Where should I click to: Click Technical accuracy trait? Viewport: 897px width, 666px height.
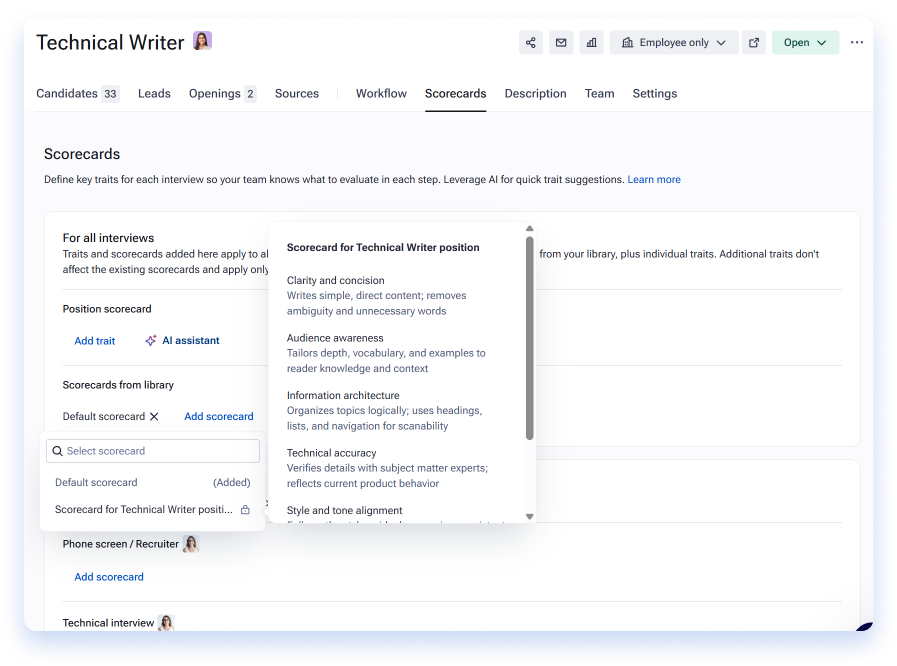pos(331,453)
